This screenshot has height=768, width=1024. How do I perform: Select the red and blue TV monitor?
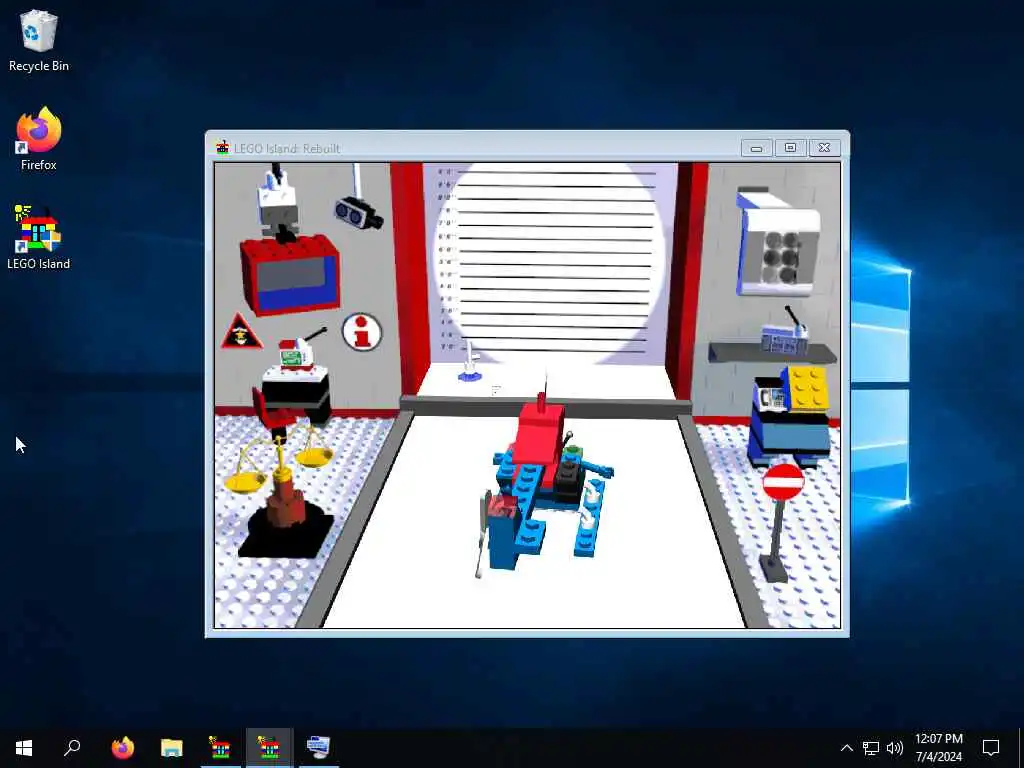(290, 275)
